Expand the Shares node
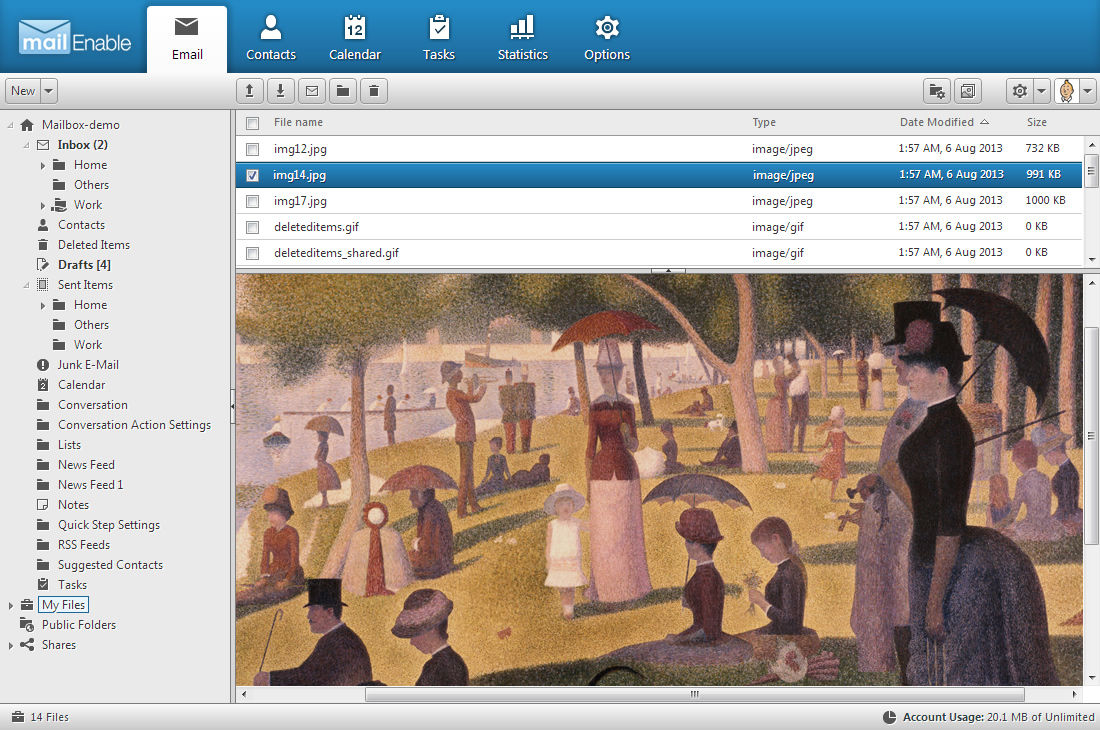 click(x=11, y=645)
